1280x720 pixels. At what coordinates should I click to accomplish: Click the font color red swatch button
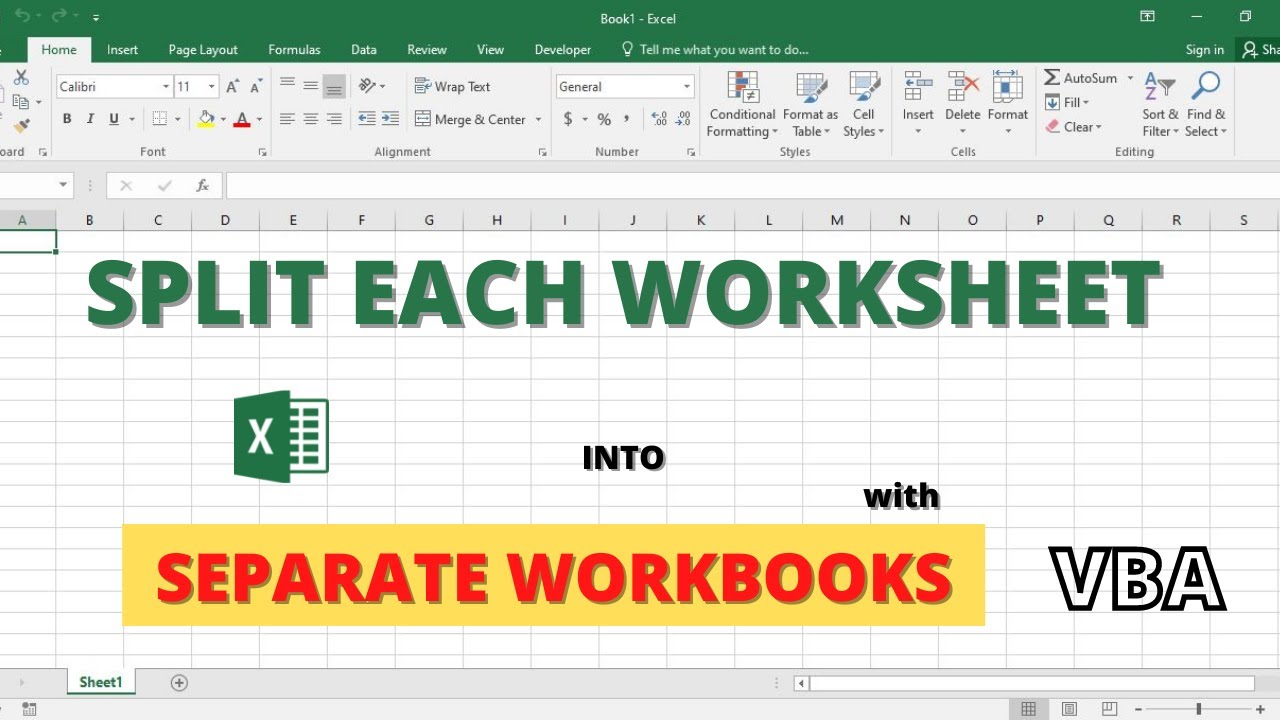point(241,119)
